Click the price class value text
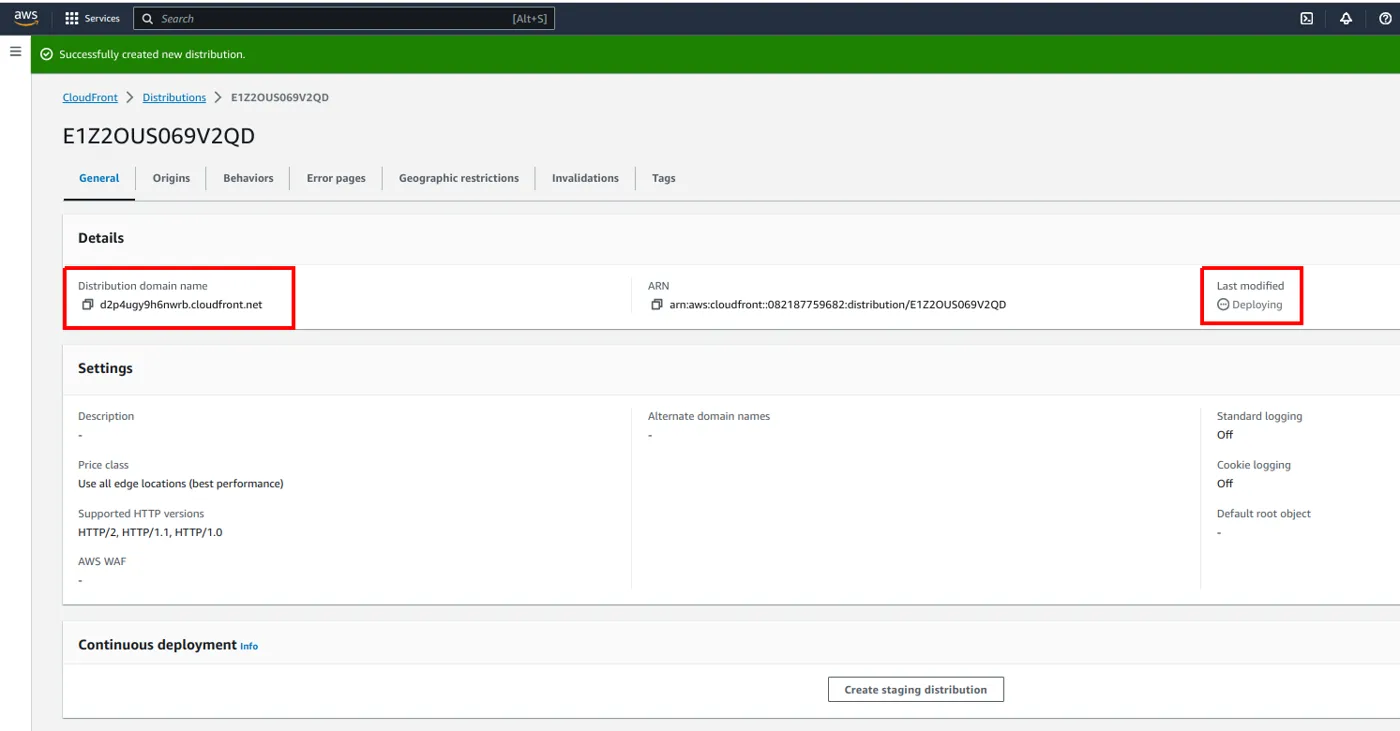Viewport: 1400px width, 731px height. pos(181,483)
